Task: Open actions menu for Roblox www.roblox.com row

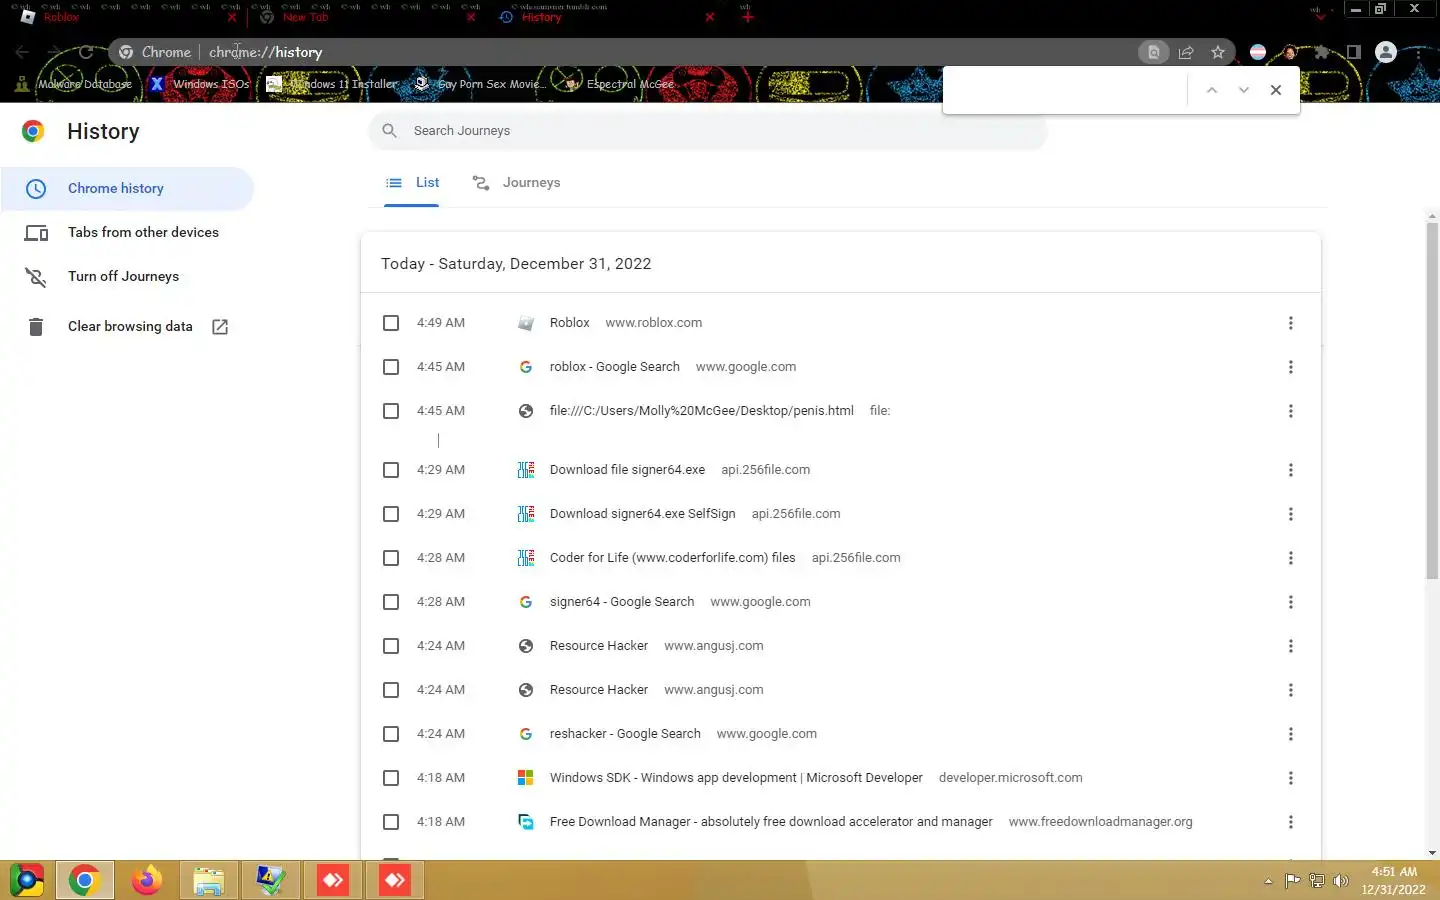Action: pos(1291,323)
